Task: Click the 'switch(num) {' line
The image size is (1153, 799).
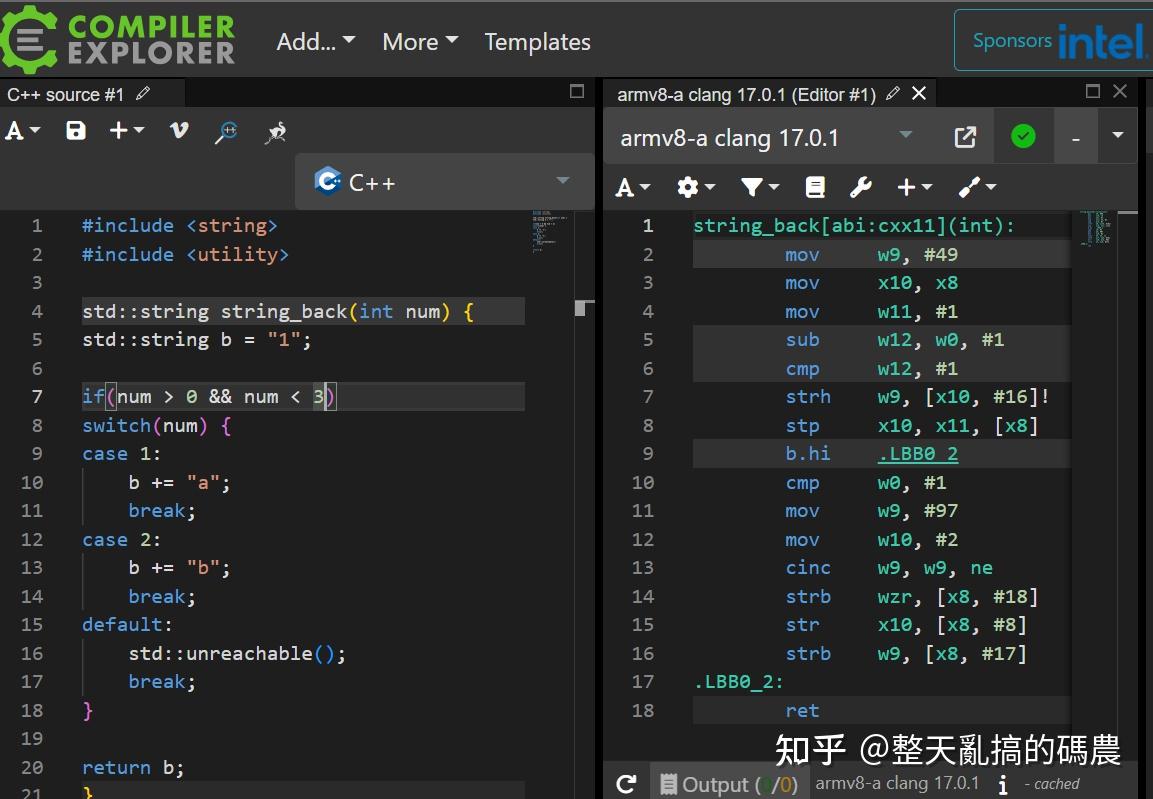Action: pos(157,426)
